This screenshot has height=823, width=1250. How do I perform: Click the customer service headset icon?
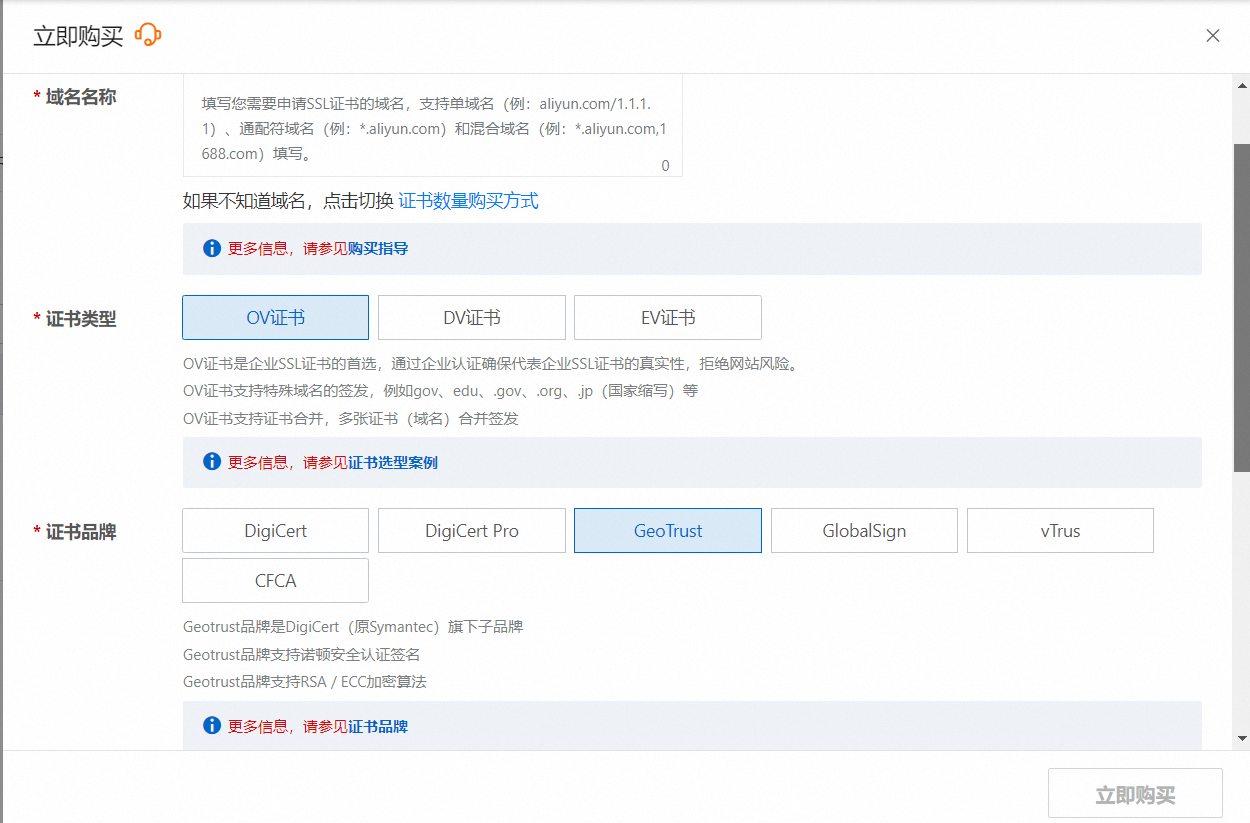148,36
